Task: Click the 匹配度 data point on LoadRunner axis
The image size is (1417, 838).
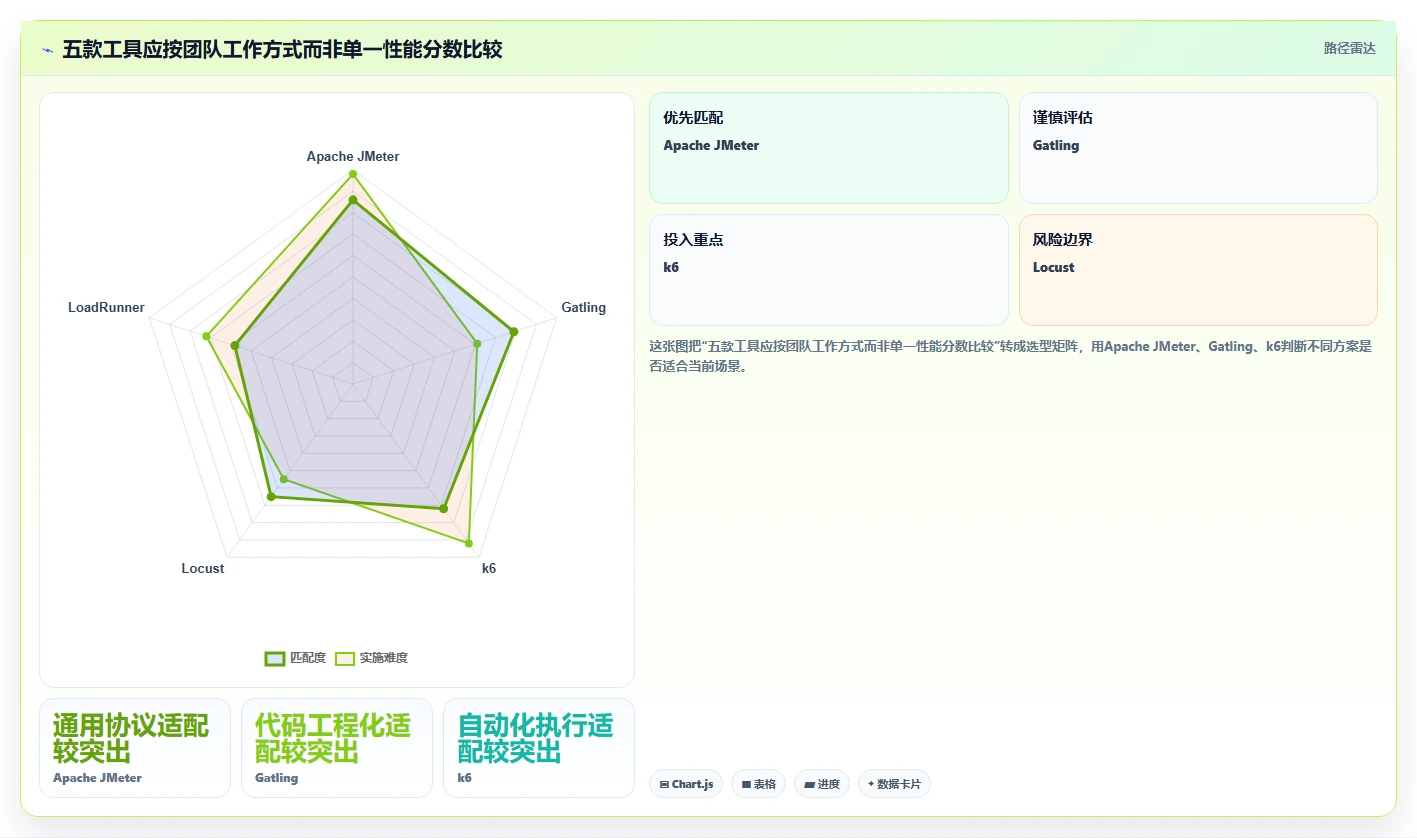Action: 235,346
